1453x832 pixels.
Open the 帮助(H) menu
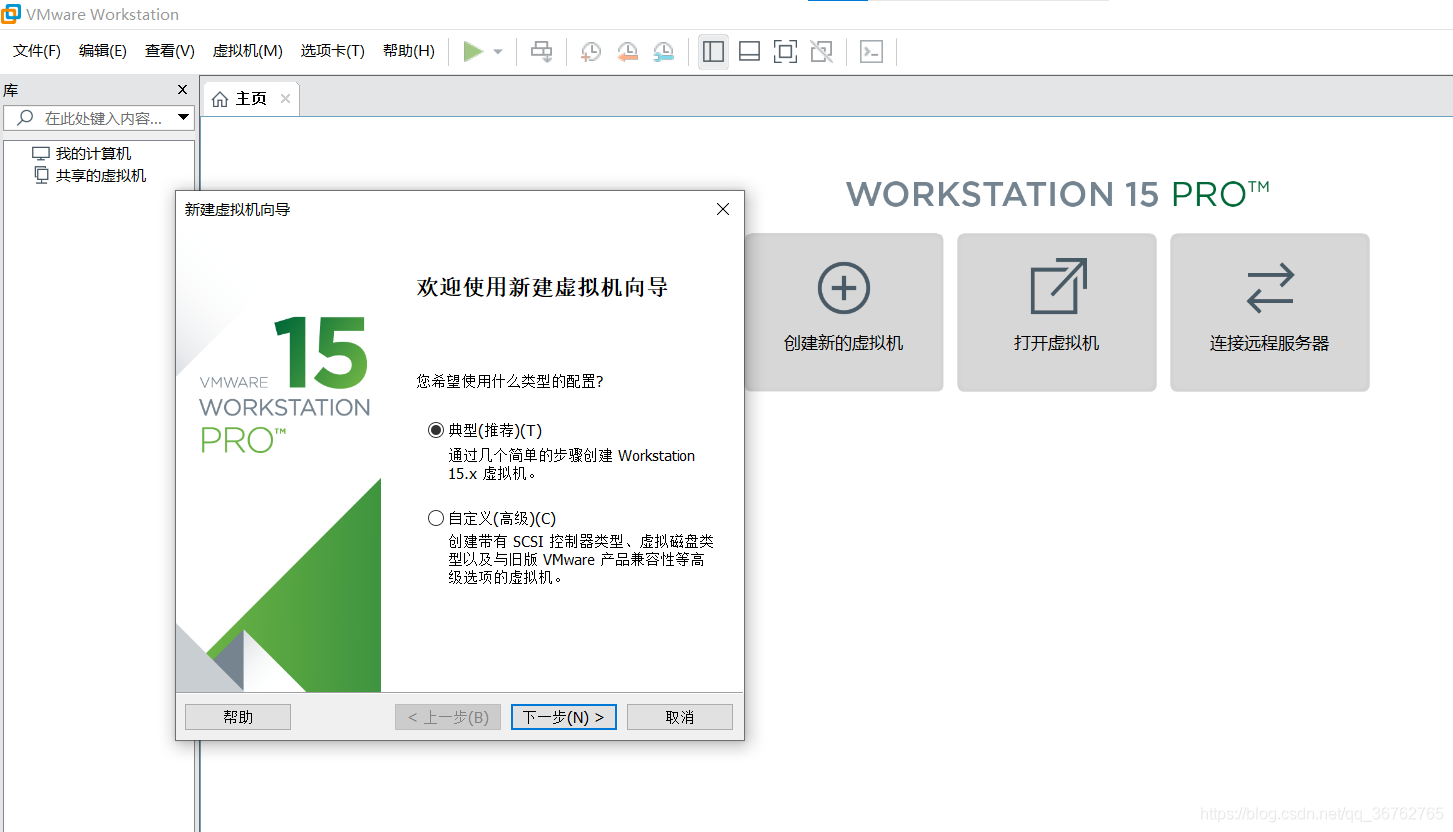[x=409, y=51]
